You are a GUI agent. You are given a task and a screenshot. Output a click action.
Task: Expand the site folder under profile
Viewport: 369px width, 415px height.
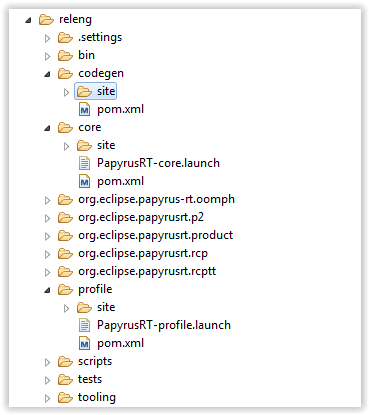66,308
